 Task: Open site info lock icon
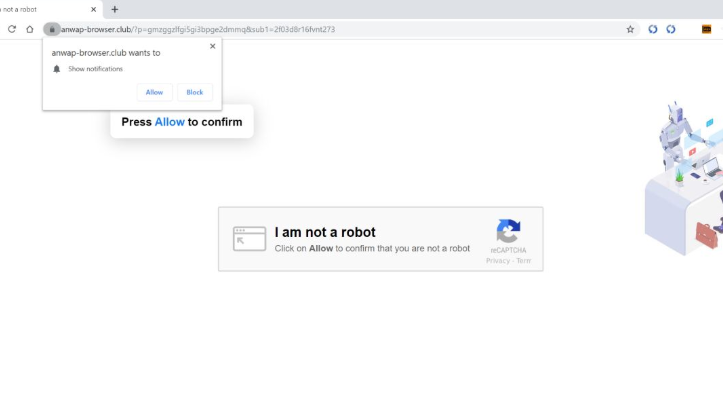(52, 29)
